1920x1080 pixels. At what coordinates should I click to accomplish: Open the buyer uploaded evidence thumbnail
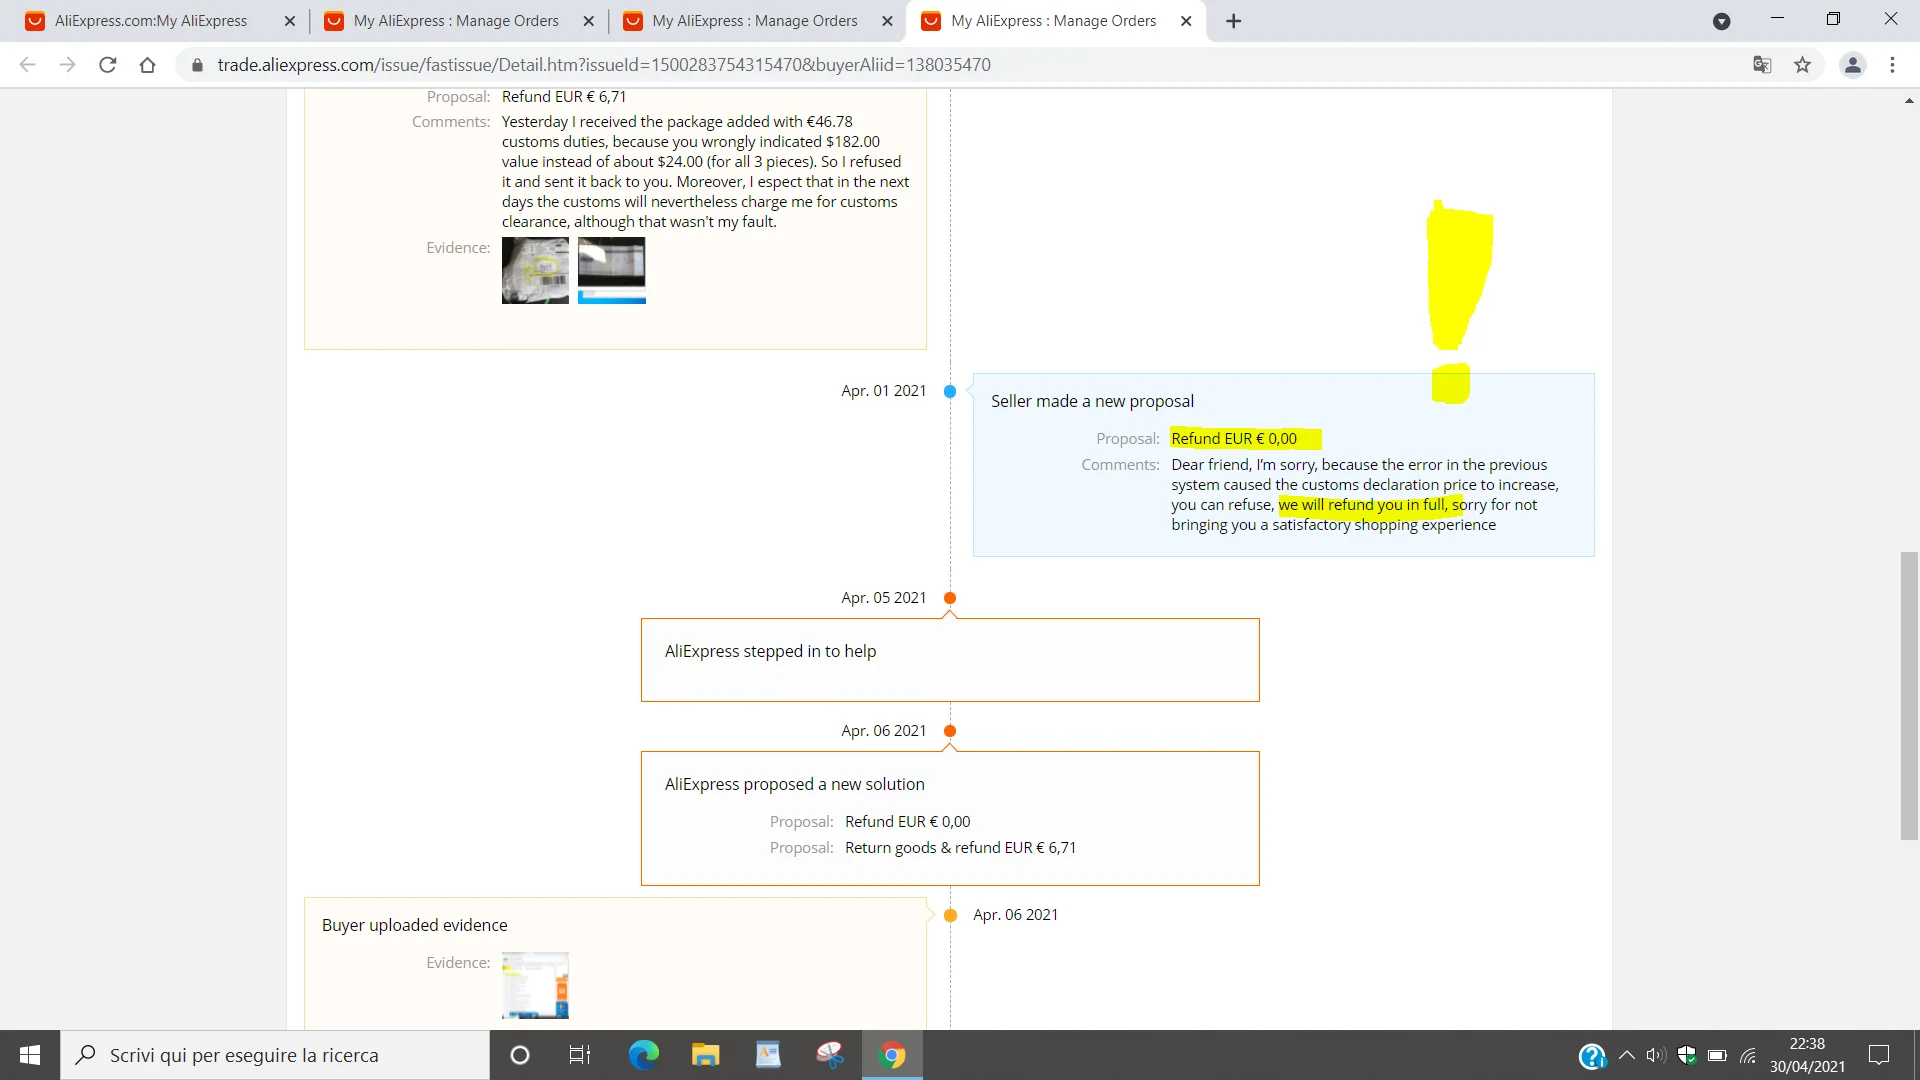click(x=535, y=985)
